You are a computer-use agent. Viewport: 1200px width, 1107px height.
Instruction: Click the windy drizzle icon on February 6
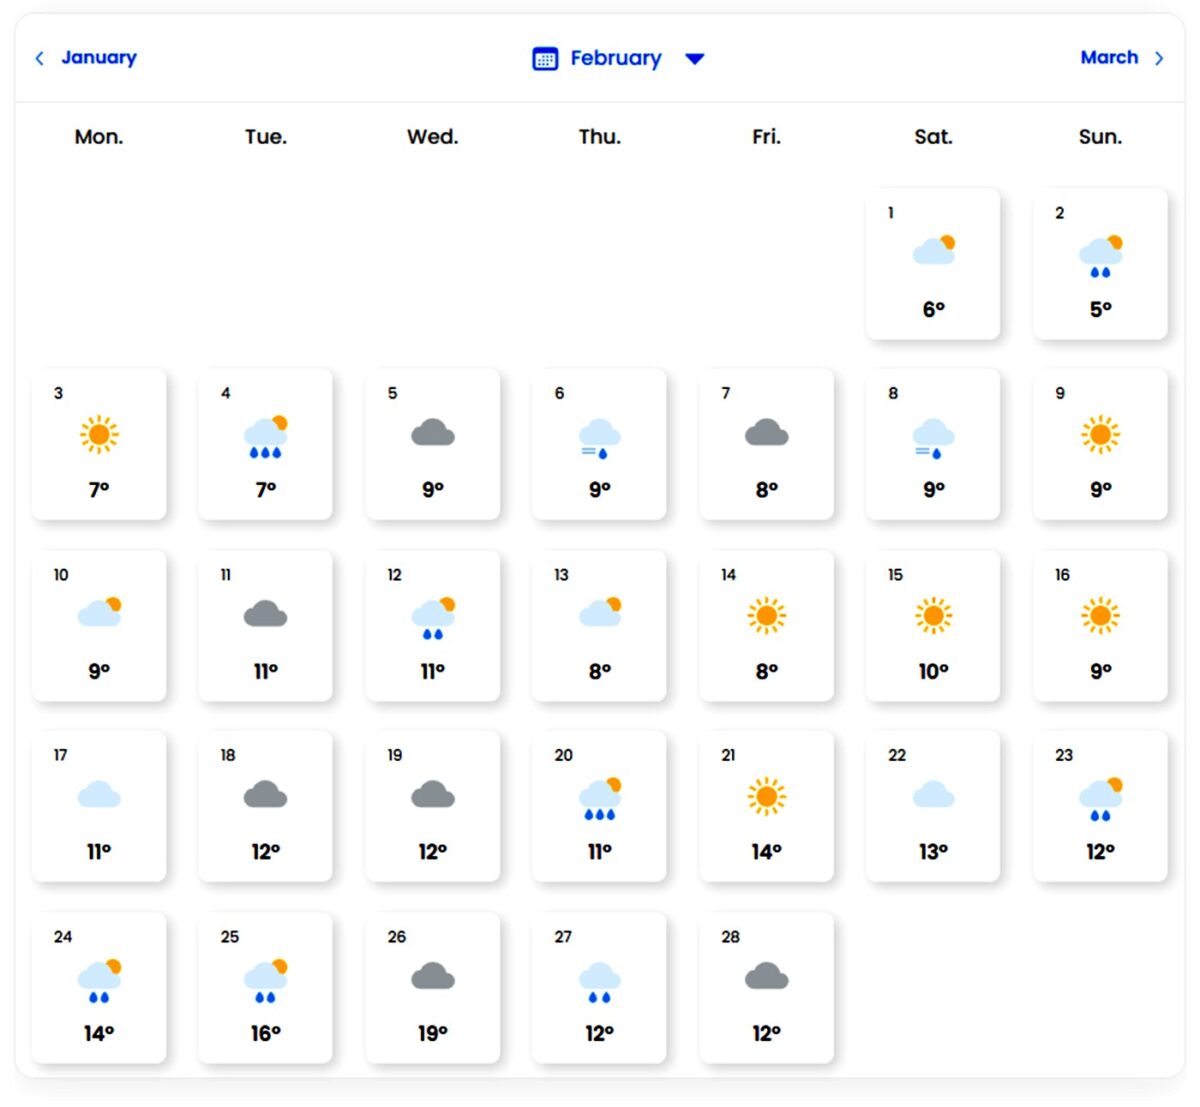pos(599,438)
